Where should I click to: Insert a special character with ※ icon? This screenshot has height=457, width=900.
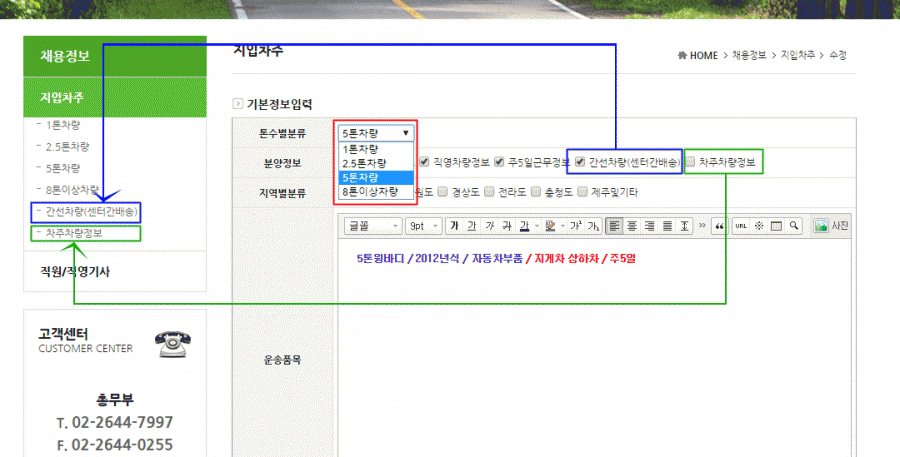coord(759,226)
